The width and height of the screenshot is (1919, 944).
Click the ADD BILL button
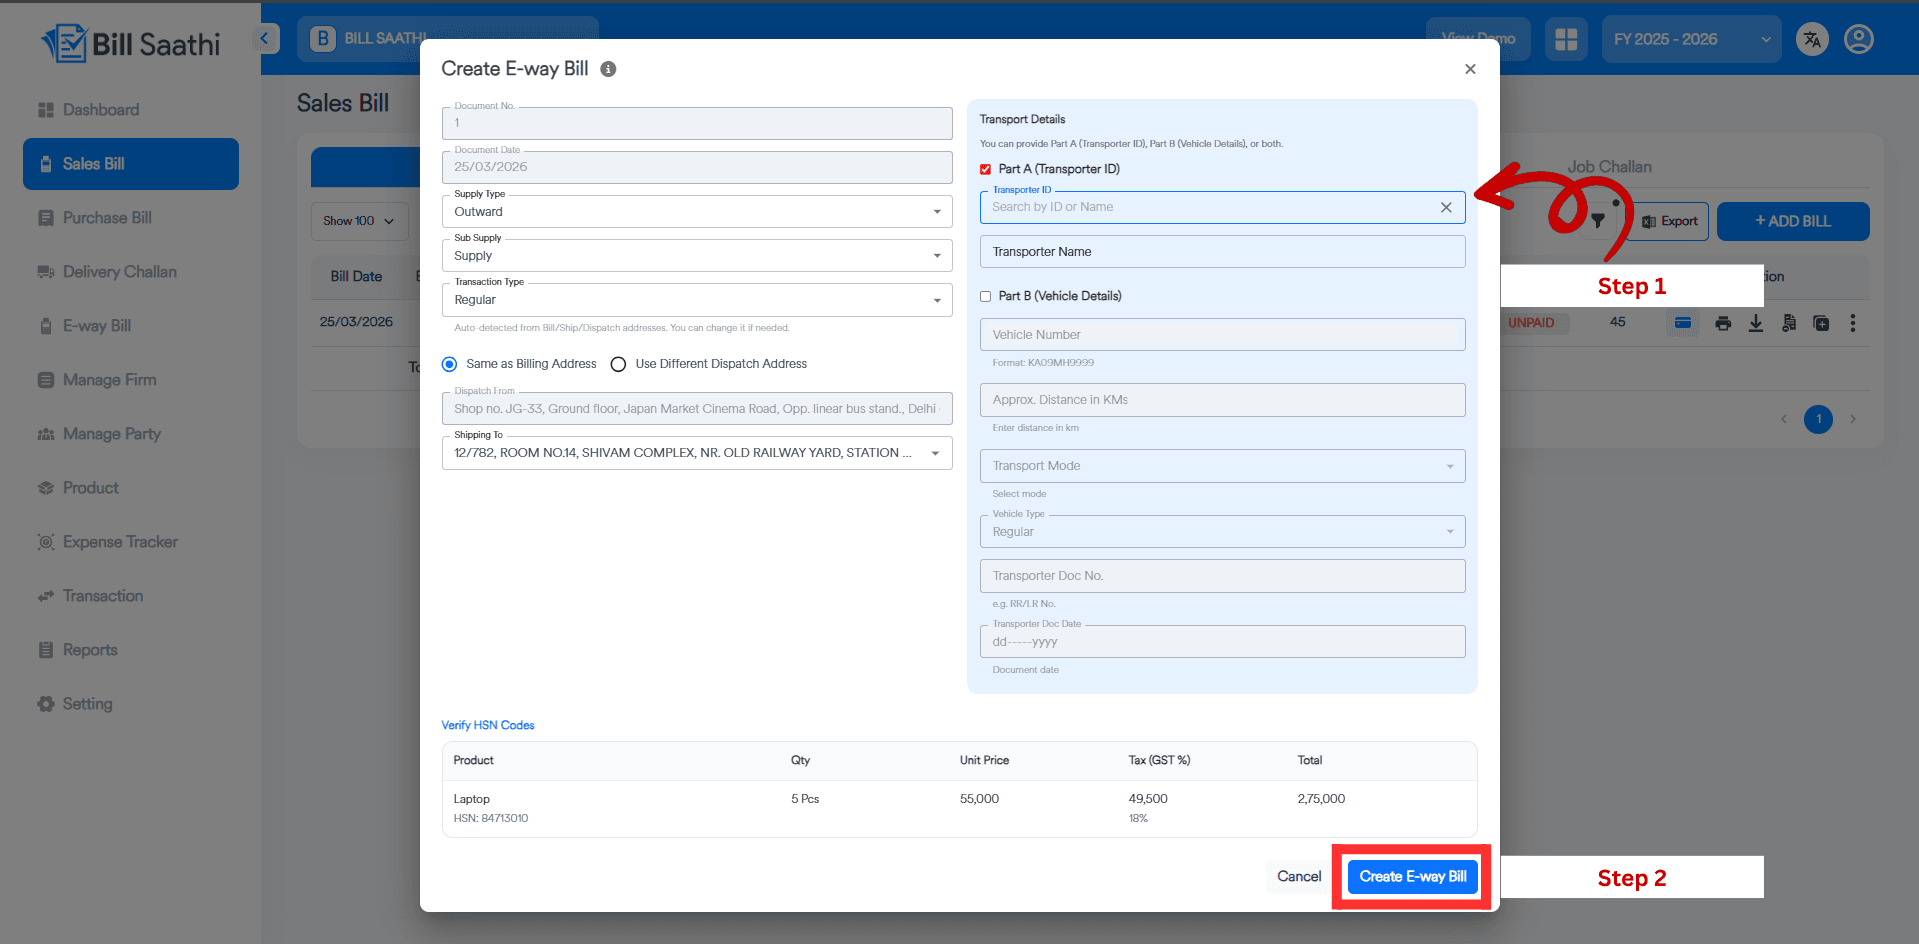click(x=1793, y=221)
